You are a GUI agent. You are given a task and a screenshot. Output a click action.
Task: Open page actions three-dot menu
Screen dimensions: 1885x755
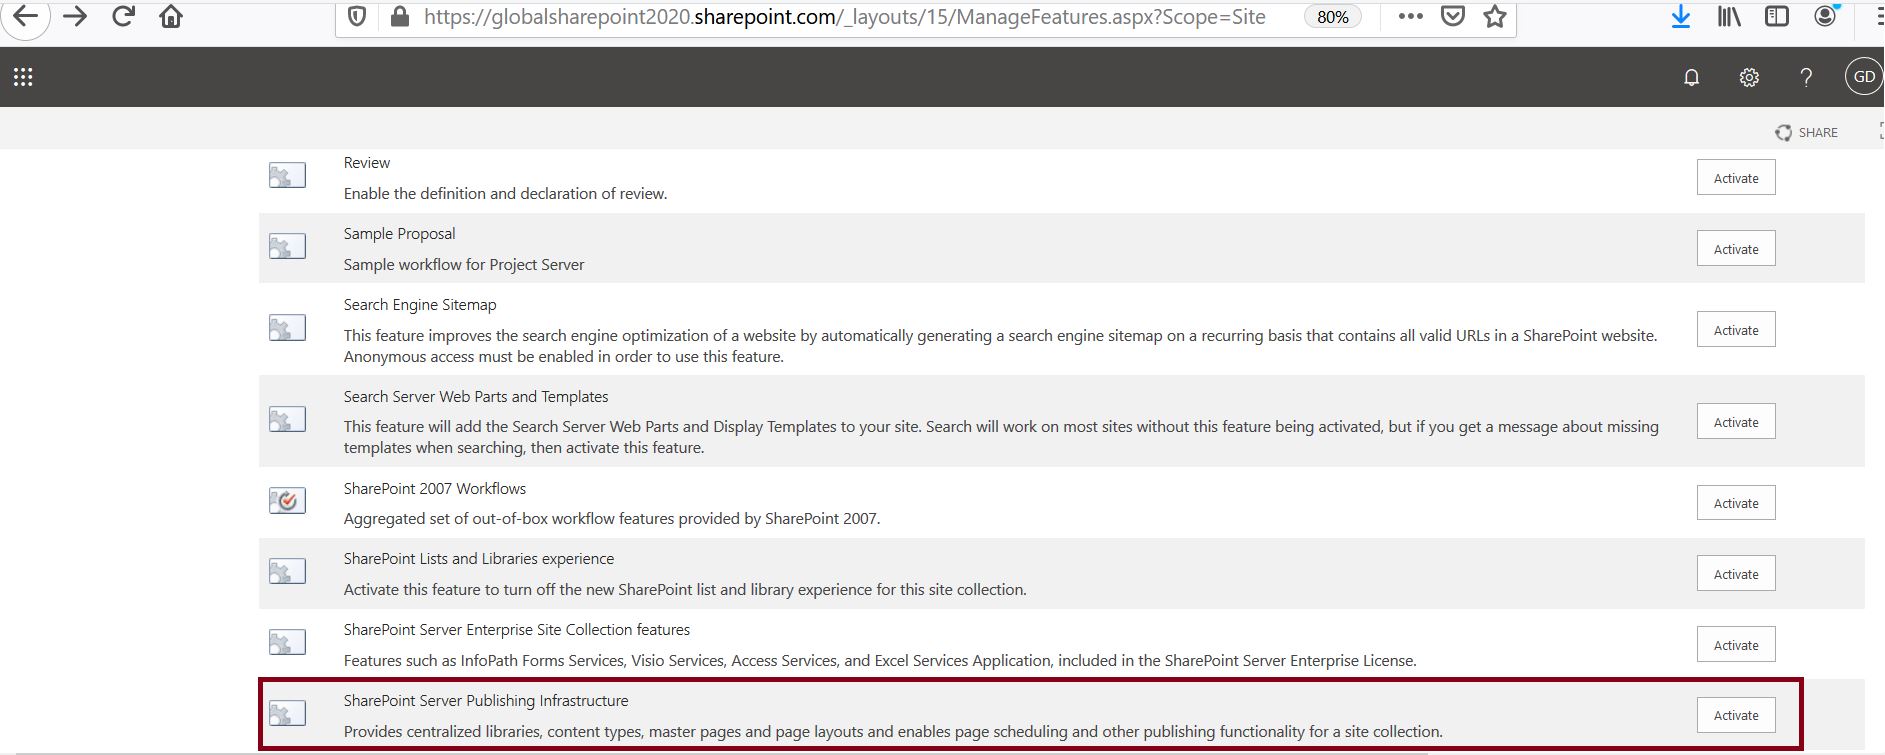click(1410, 16)
